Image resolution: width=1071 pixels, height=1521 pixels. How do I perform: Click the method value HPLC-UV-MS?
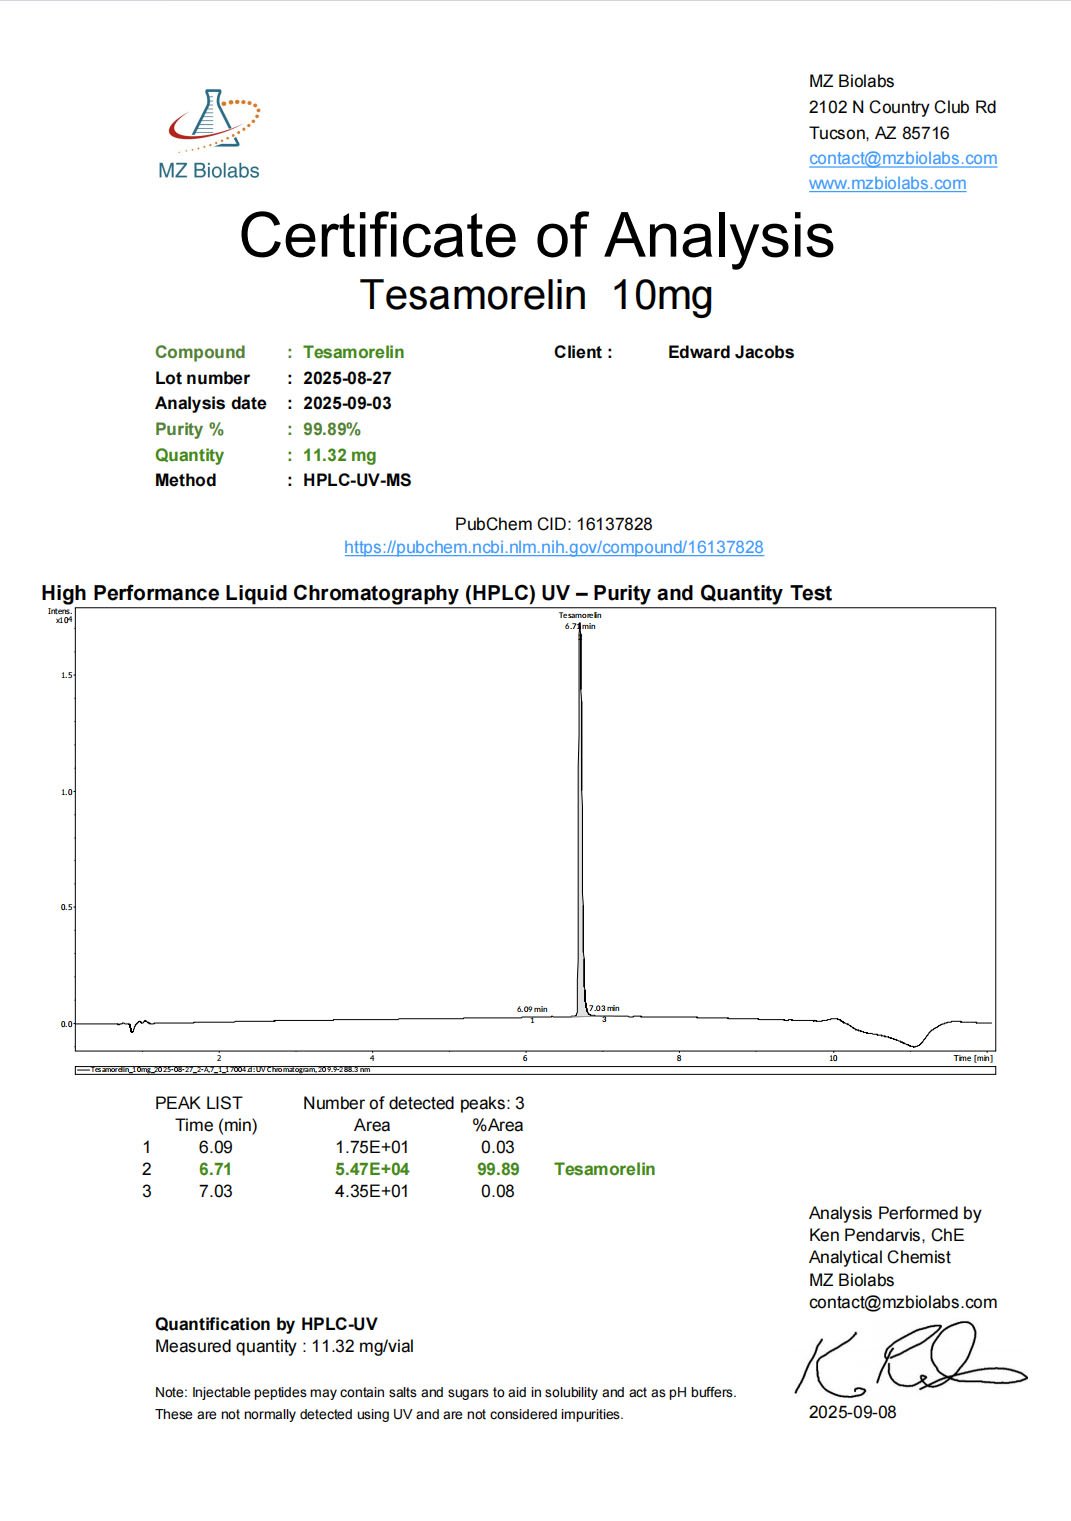[x=357, y=480]
